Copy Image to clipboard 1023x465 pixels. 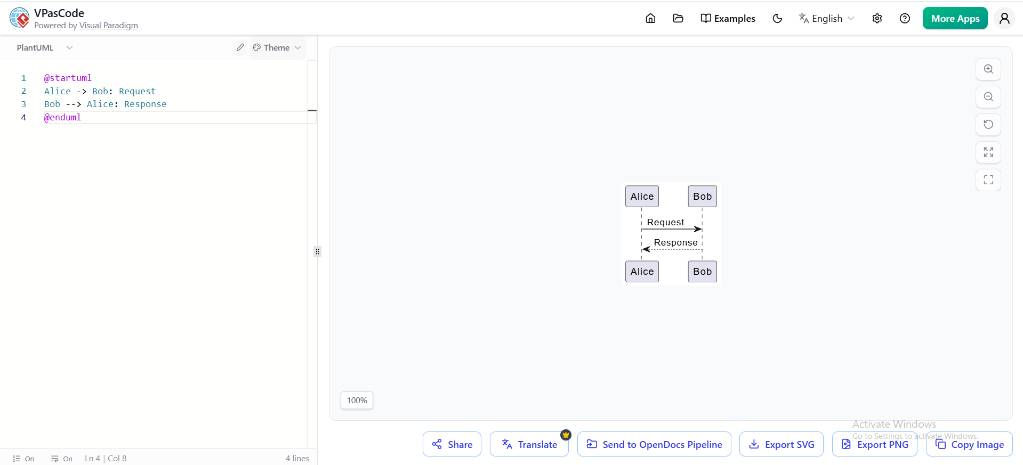970,444
